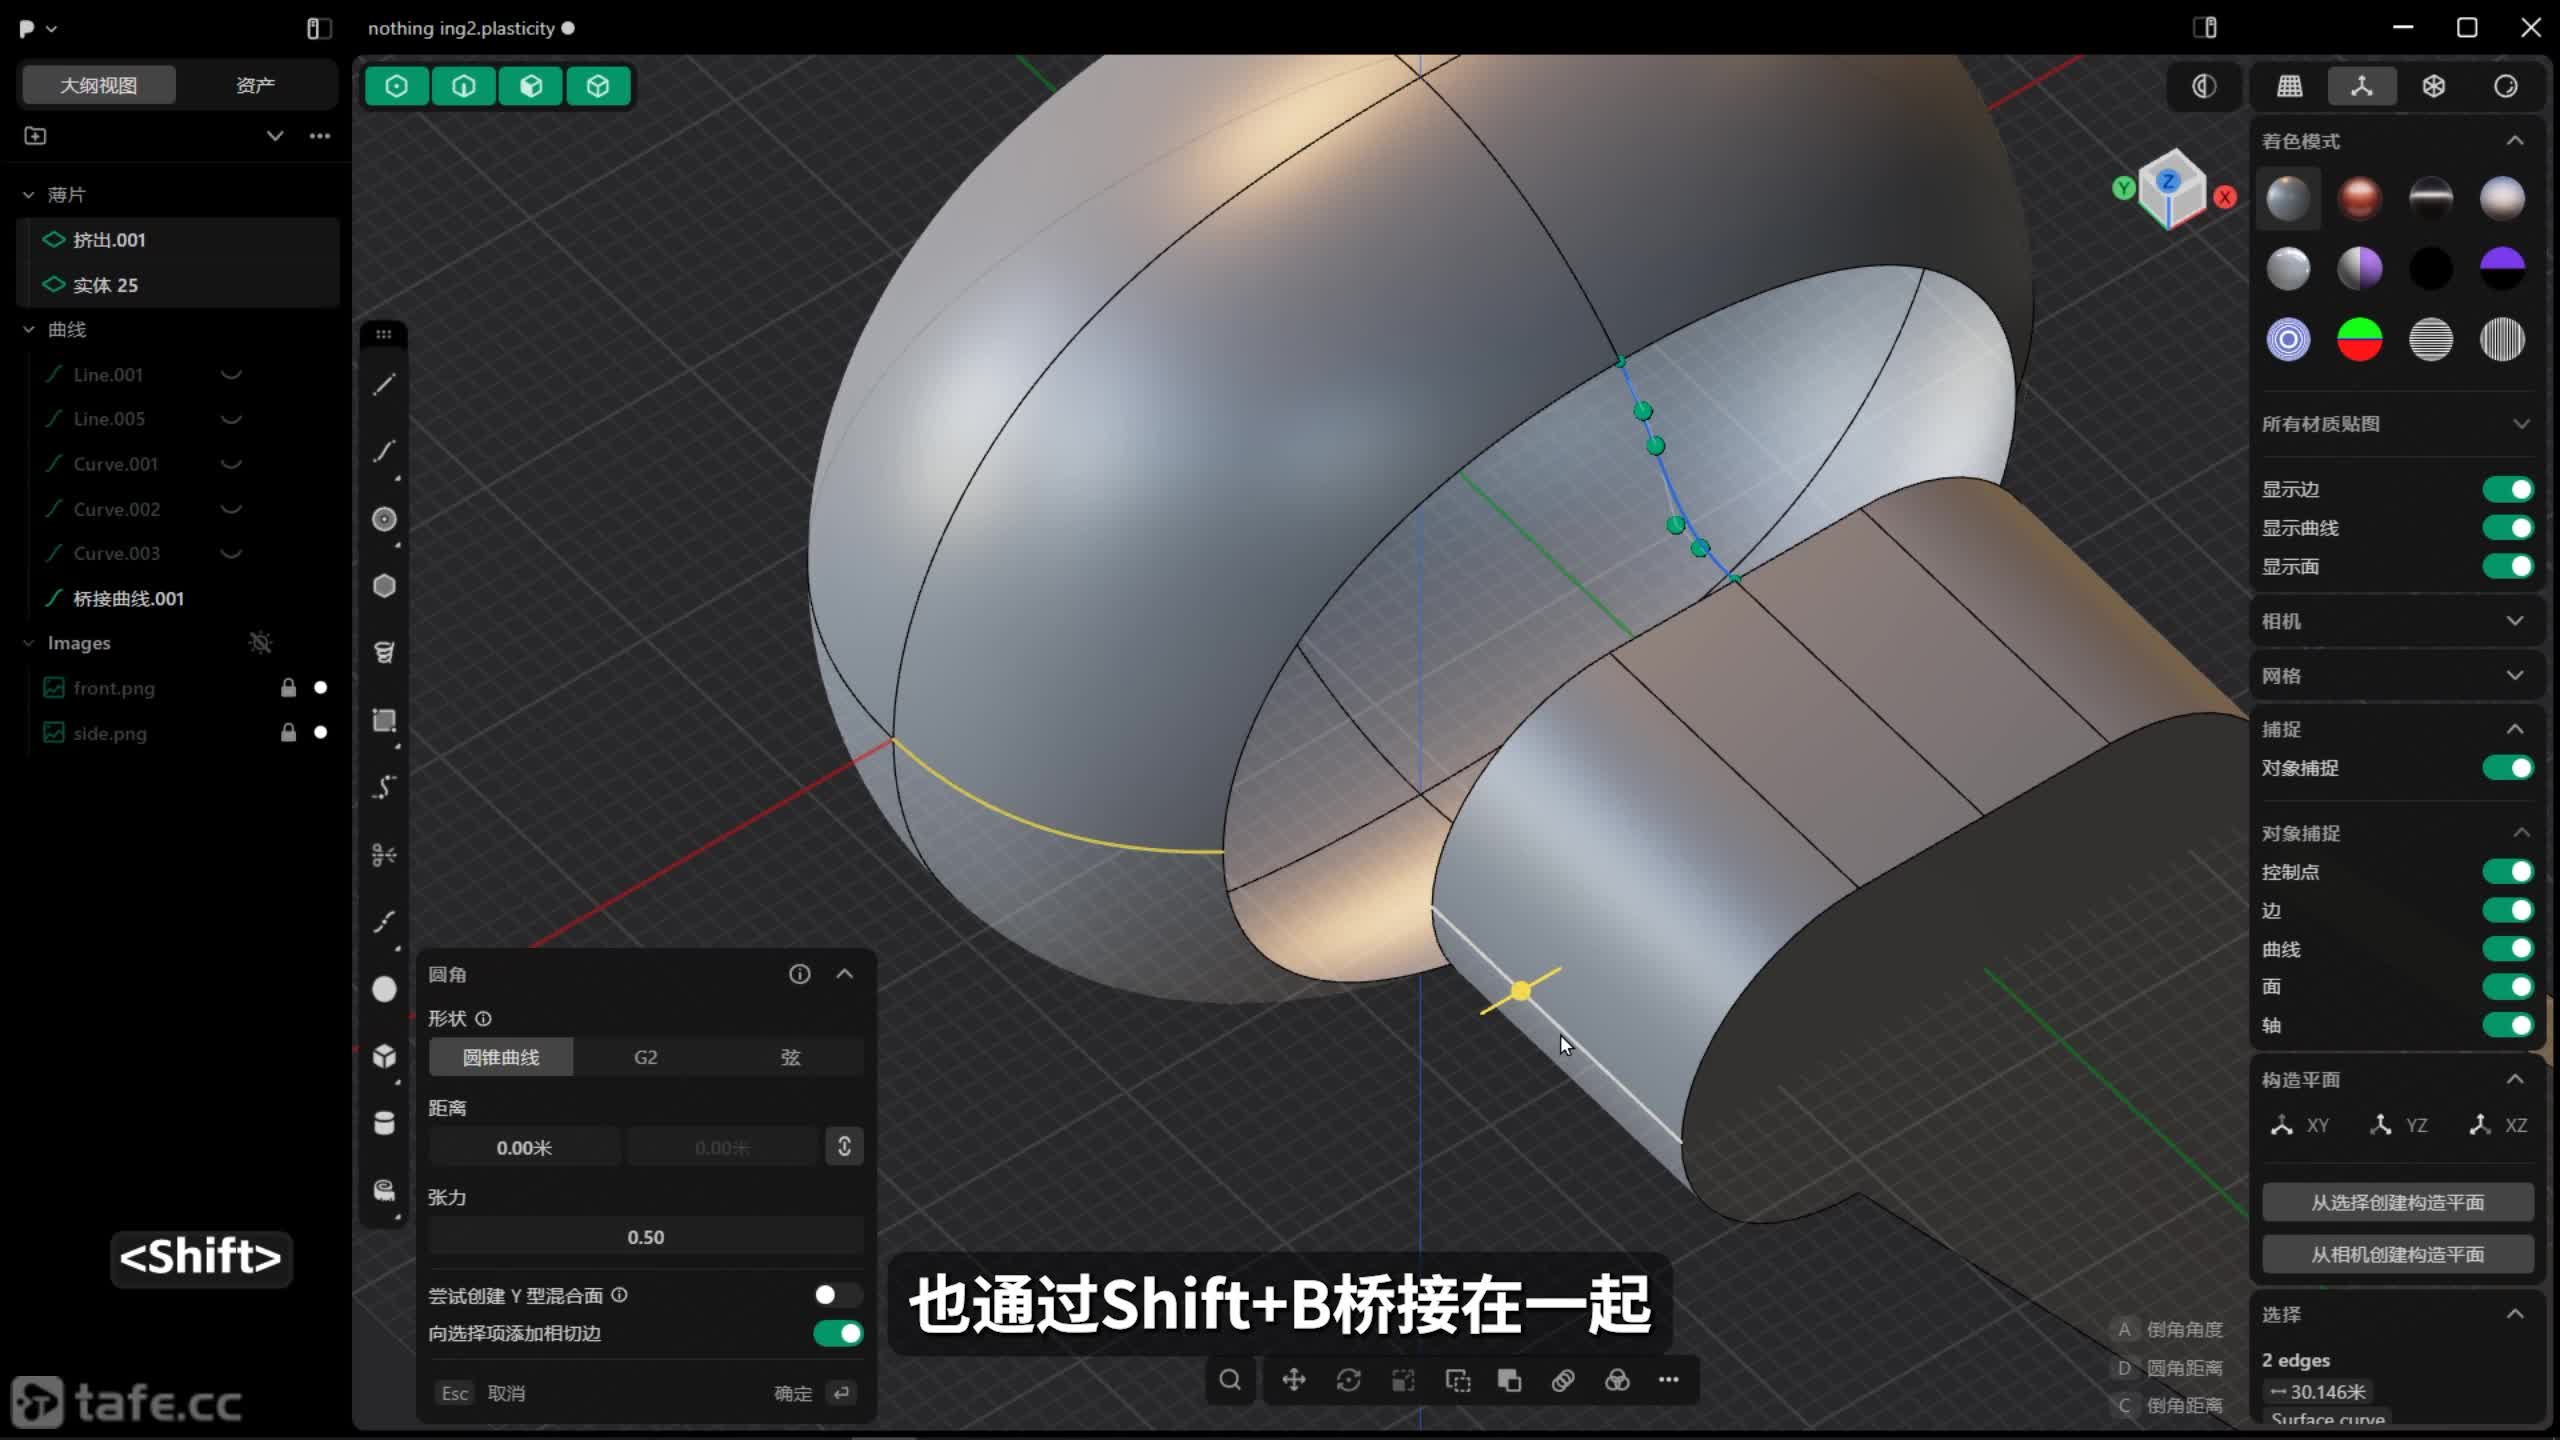This screenshot has height=1440, width=2560.
Task: Switch to the grid settings icon
Action: tap(2290, 86)
